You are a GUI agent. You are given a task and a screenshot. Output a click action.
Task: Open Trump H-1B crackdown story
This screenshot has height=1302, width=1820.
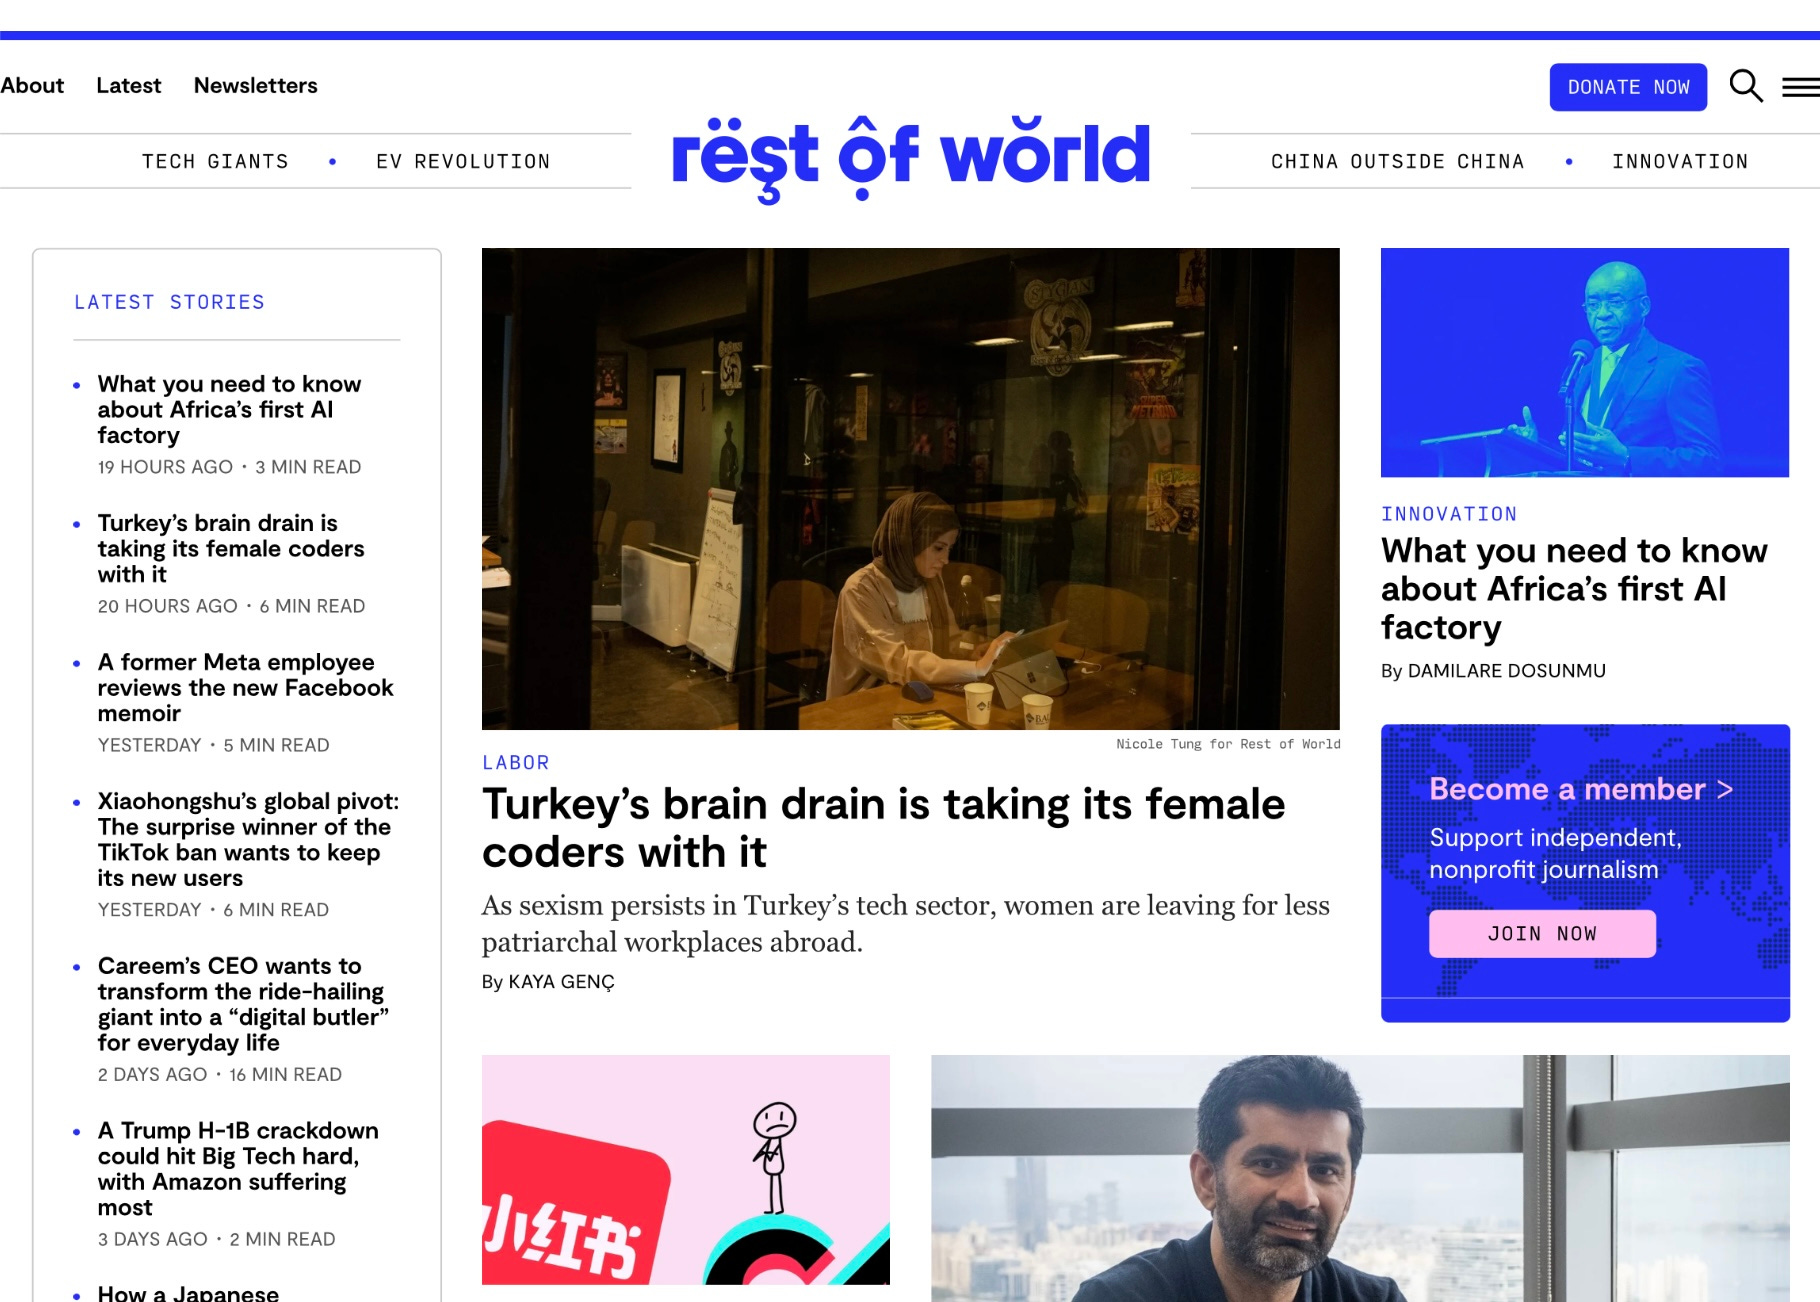coord(238,1169)
